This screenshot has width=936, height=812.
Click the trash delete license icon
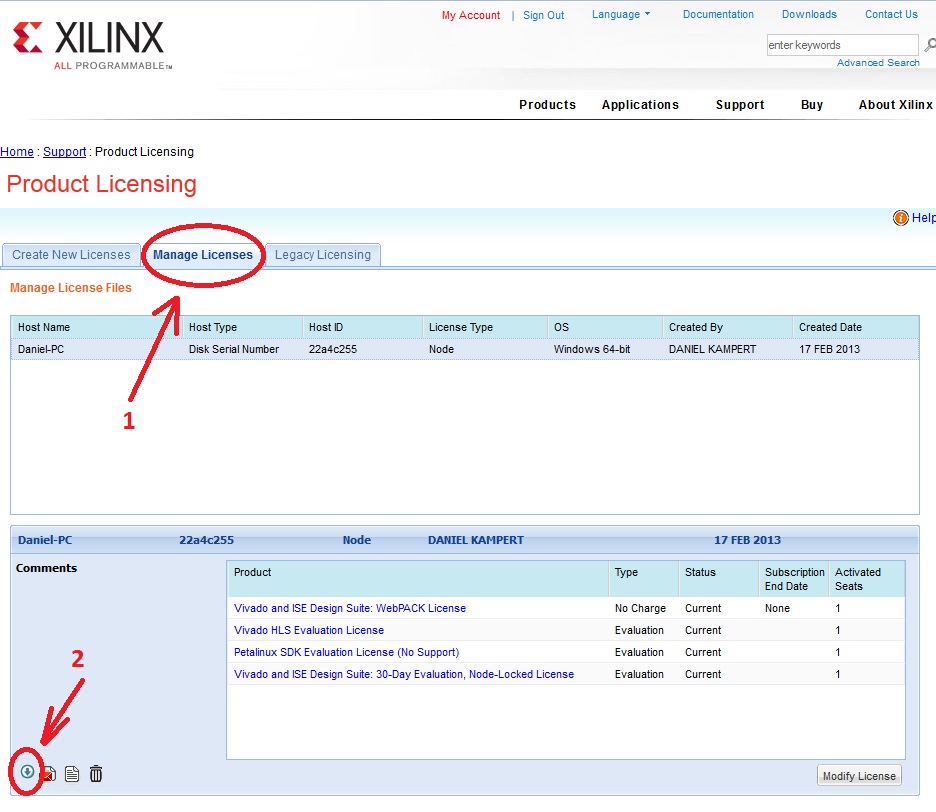96,774
